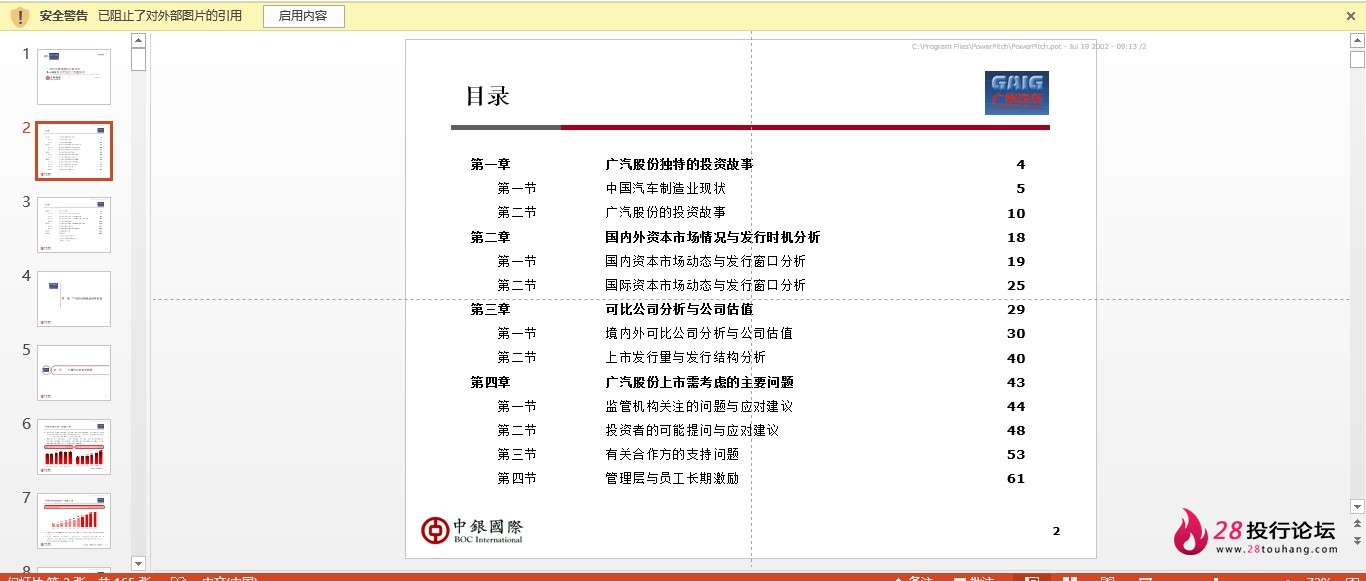The width and height of the screenshot is (1366, 581).
Task: Click the GAIG logo on the slide
Action: pyautogui.click(x=1017, y=93)
